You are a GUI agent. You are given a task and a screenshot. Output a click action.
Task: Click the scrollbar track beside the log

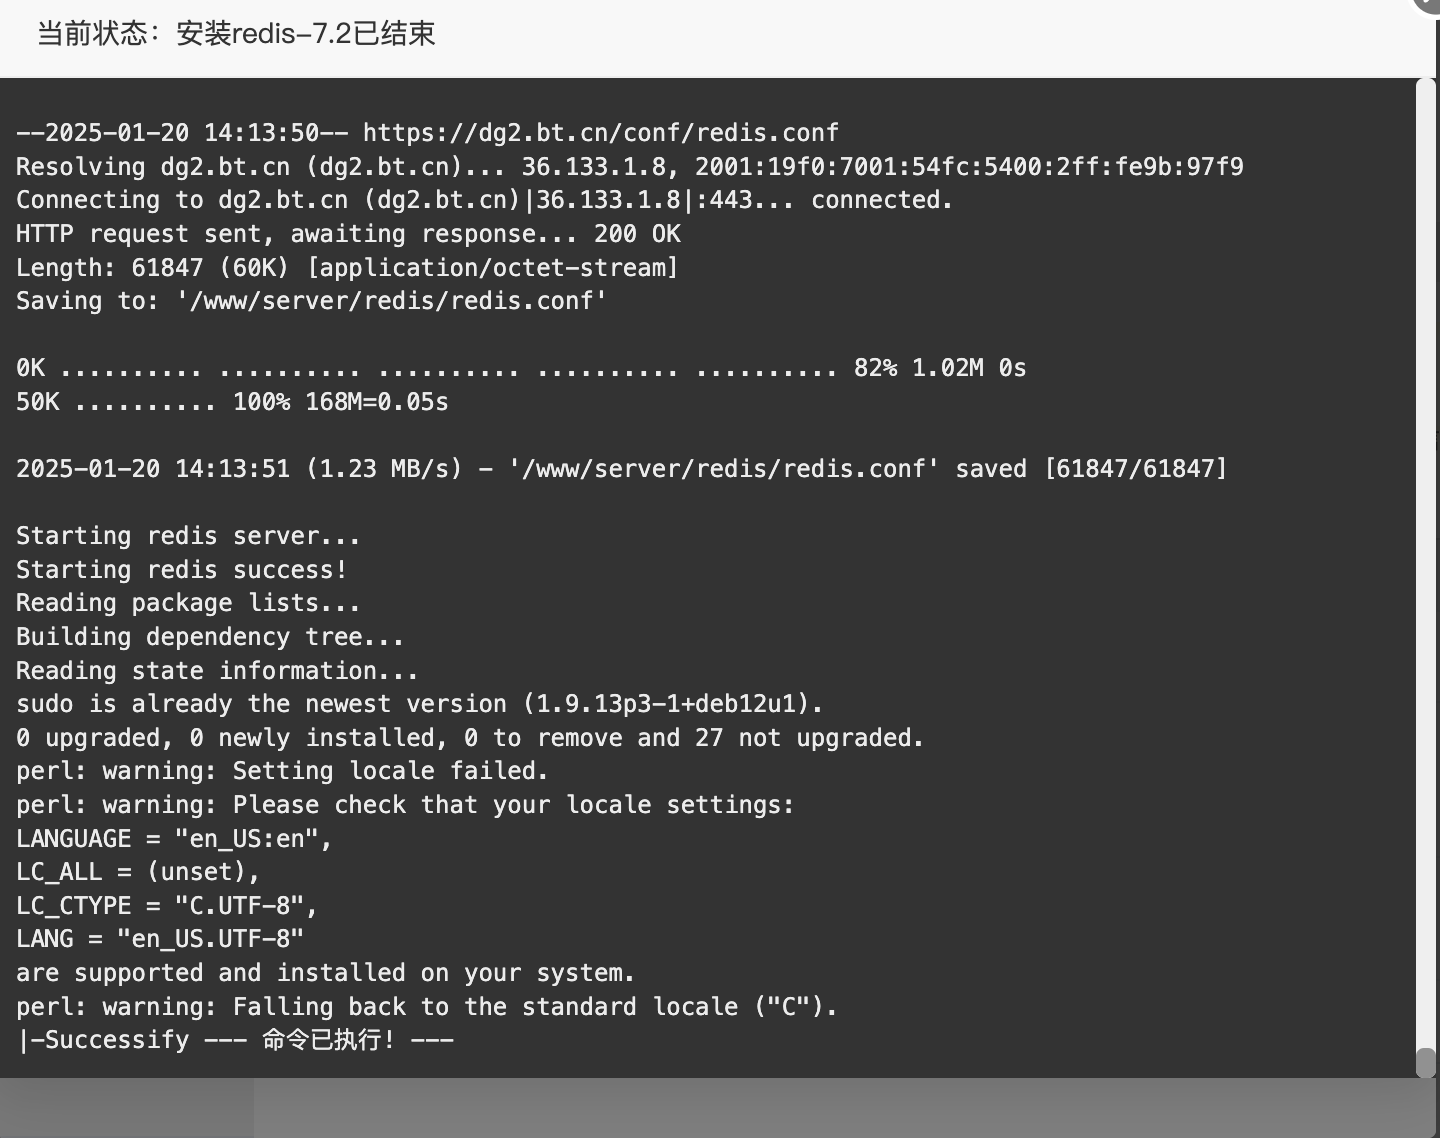(x=1426, y=560)
